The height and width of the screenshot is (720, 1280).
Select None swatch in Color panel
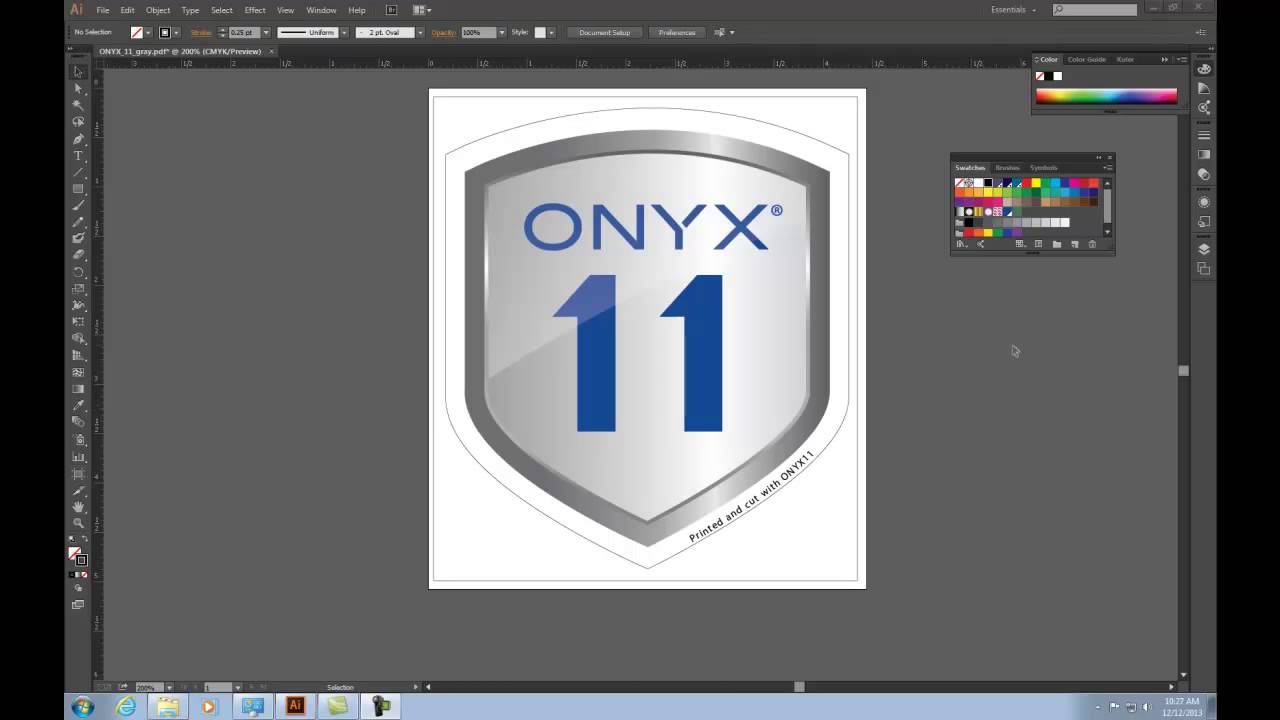point(1040,76)
